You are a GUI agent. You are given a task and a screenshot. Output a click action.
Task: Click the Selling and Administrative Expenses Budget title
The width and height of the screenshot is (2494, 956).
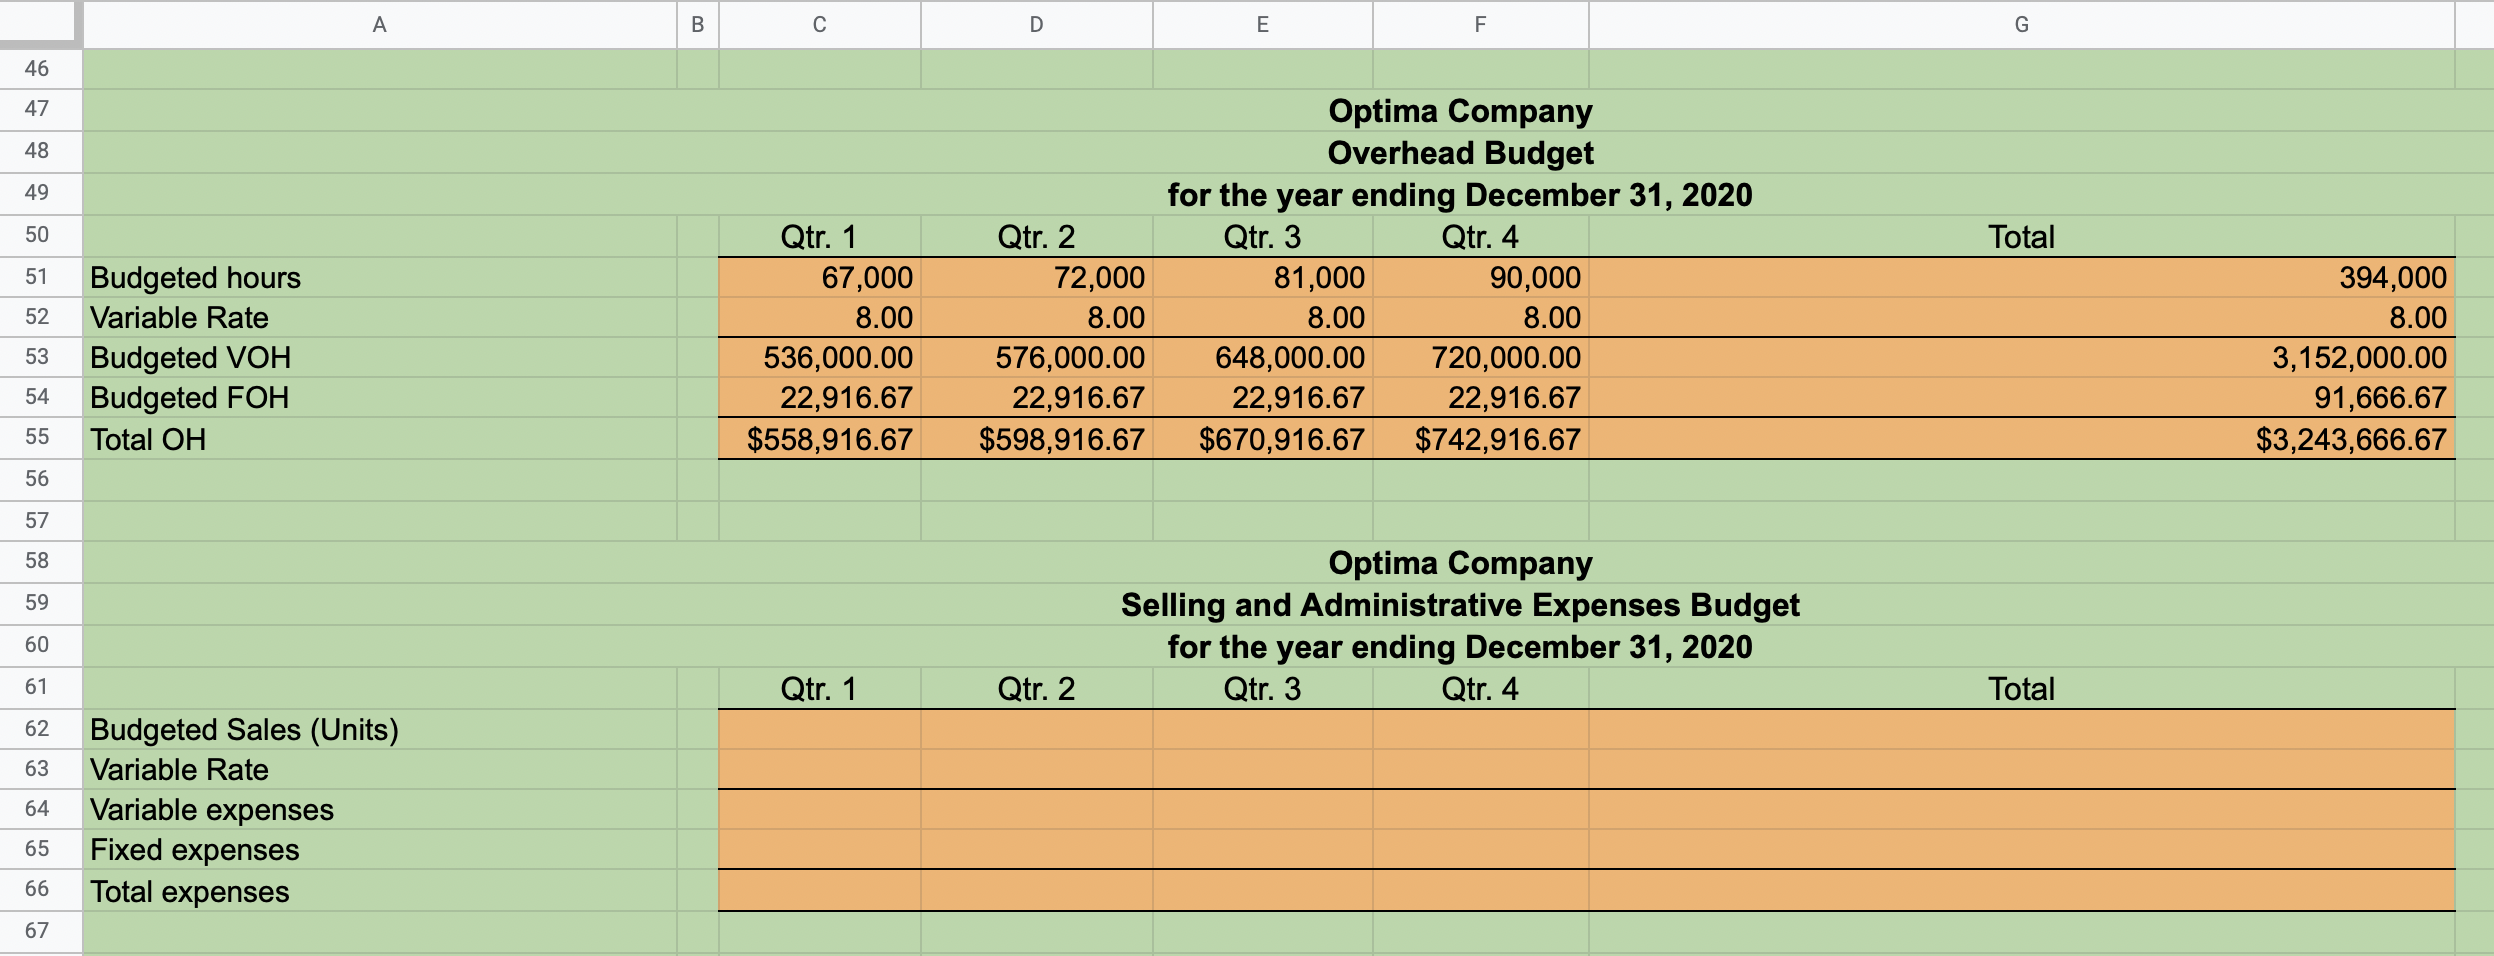tap(1459, 605)
